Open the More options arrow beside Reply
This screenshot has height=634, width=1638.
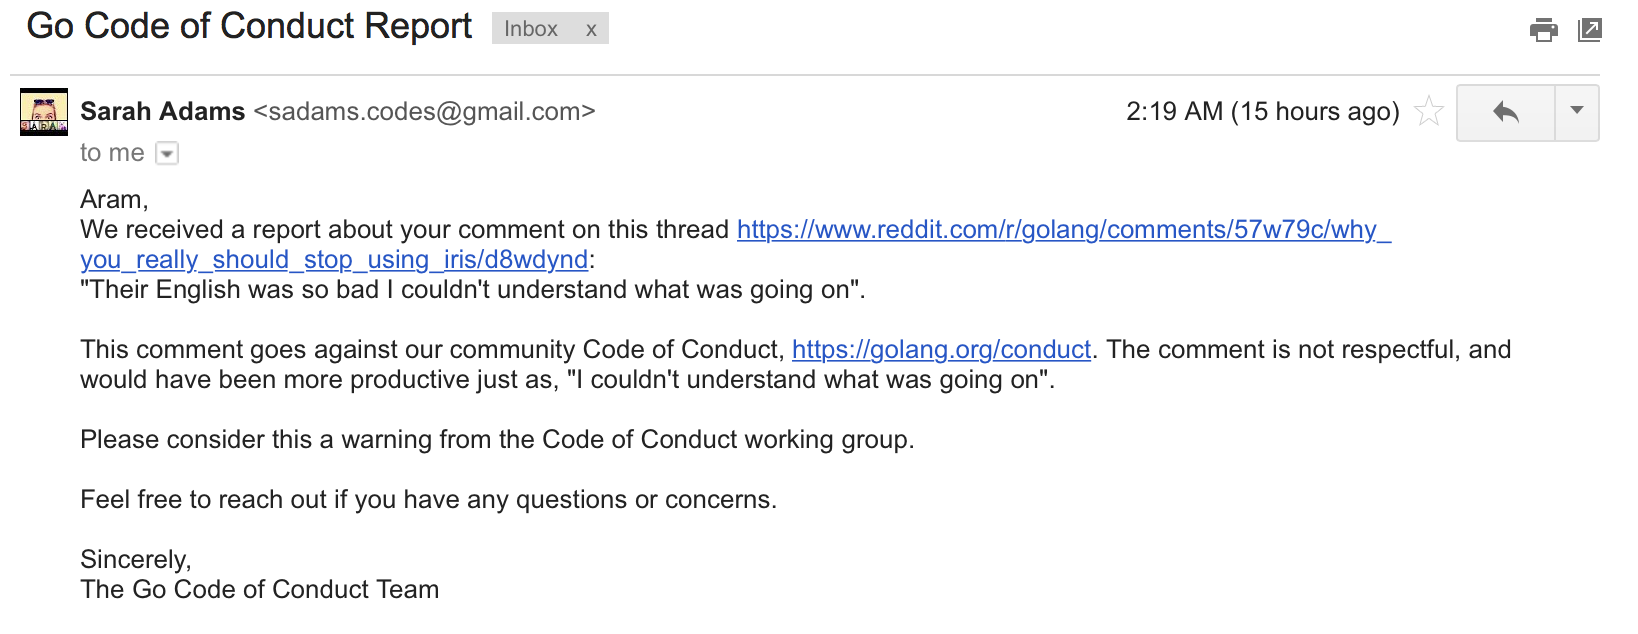pos(1577,112)
